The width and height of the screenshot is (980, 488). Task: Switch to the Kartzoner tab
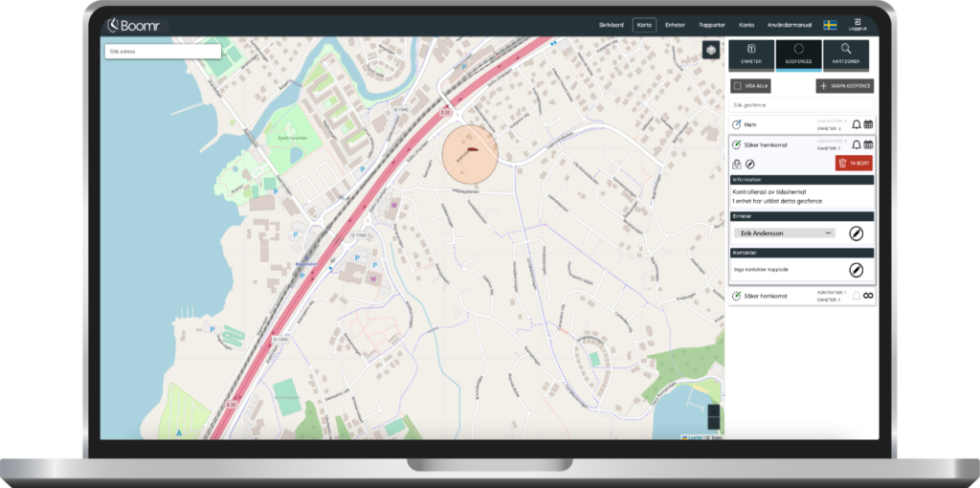pyautogui.click(x=846, y=55)
